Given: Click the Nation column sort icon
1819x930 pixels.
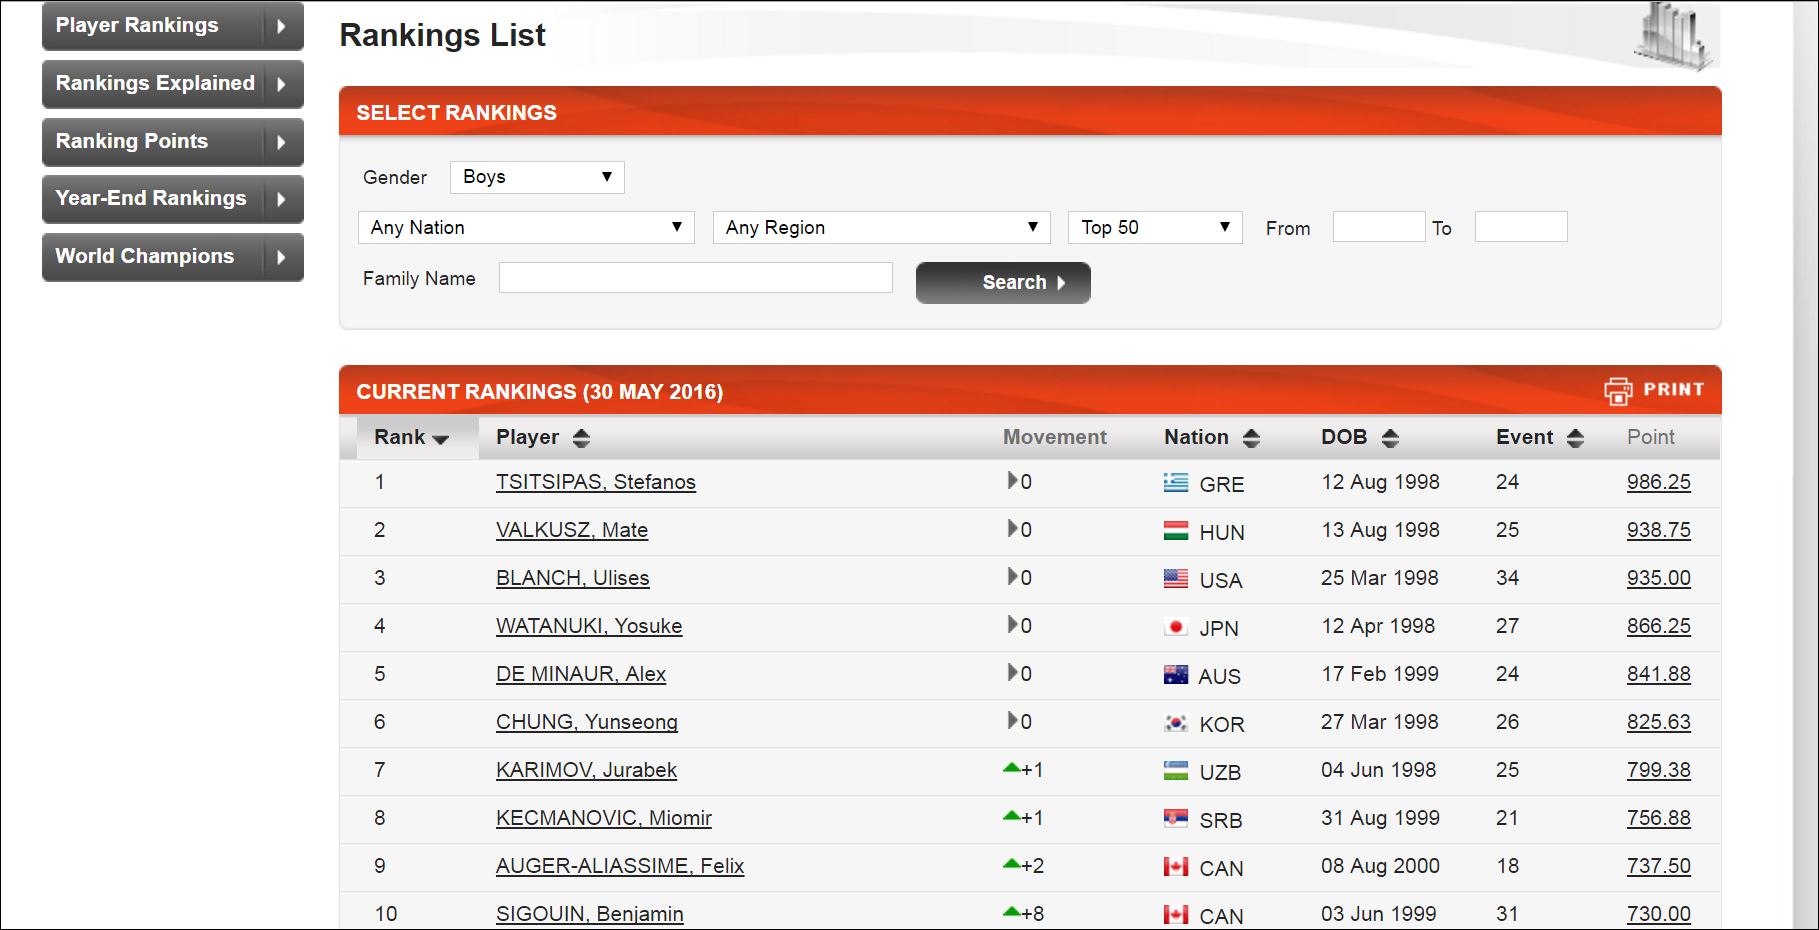Looking at the screenshot, I should click(x=1251, y=438).
